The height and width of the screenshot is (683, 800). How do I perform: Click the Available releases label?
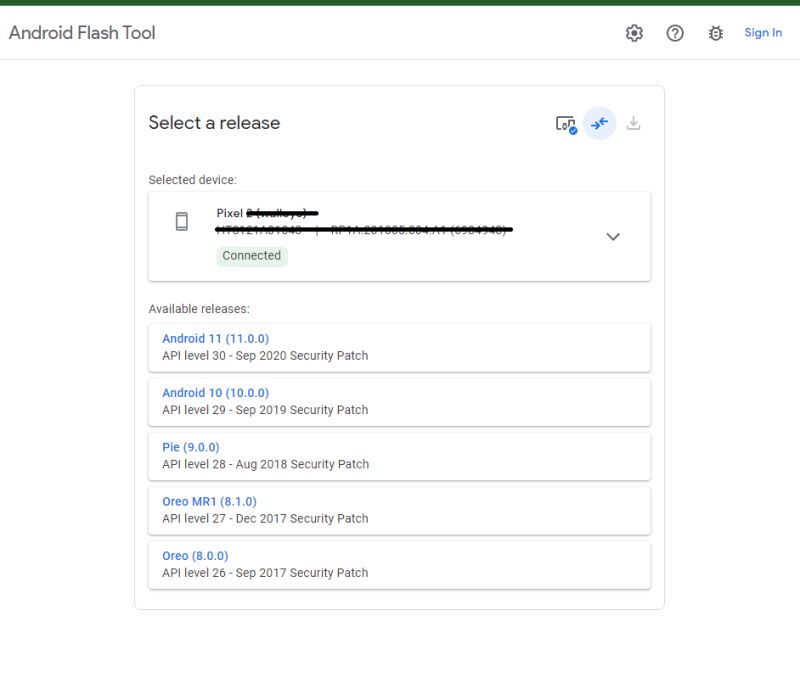click(199, 309)
